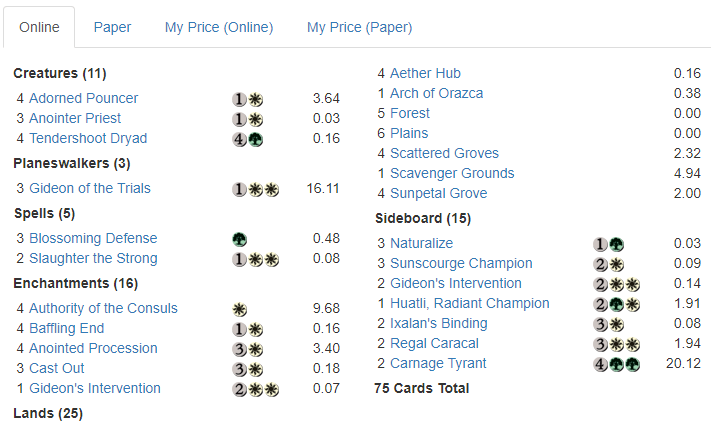Click the green mana symbol beside Blossoming Defense
This screenshot has height=444, width=718.
(240, 238)
